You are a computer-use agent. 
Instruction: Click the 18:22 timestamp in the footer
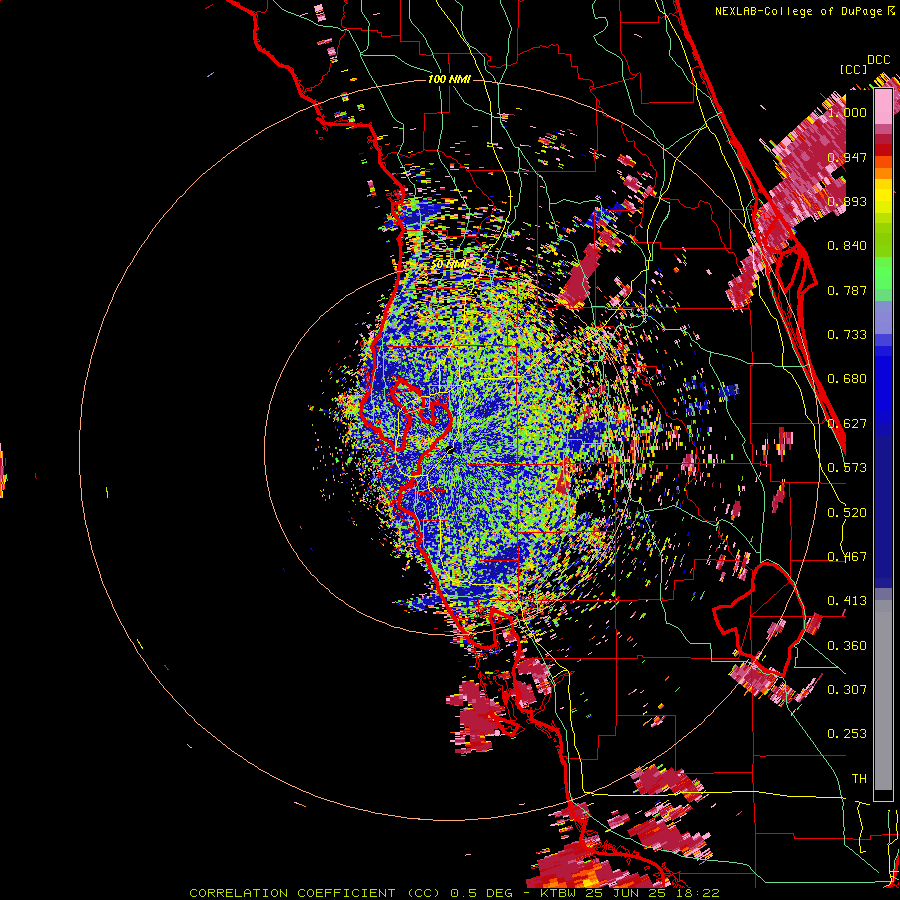697,893
